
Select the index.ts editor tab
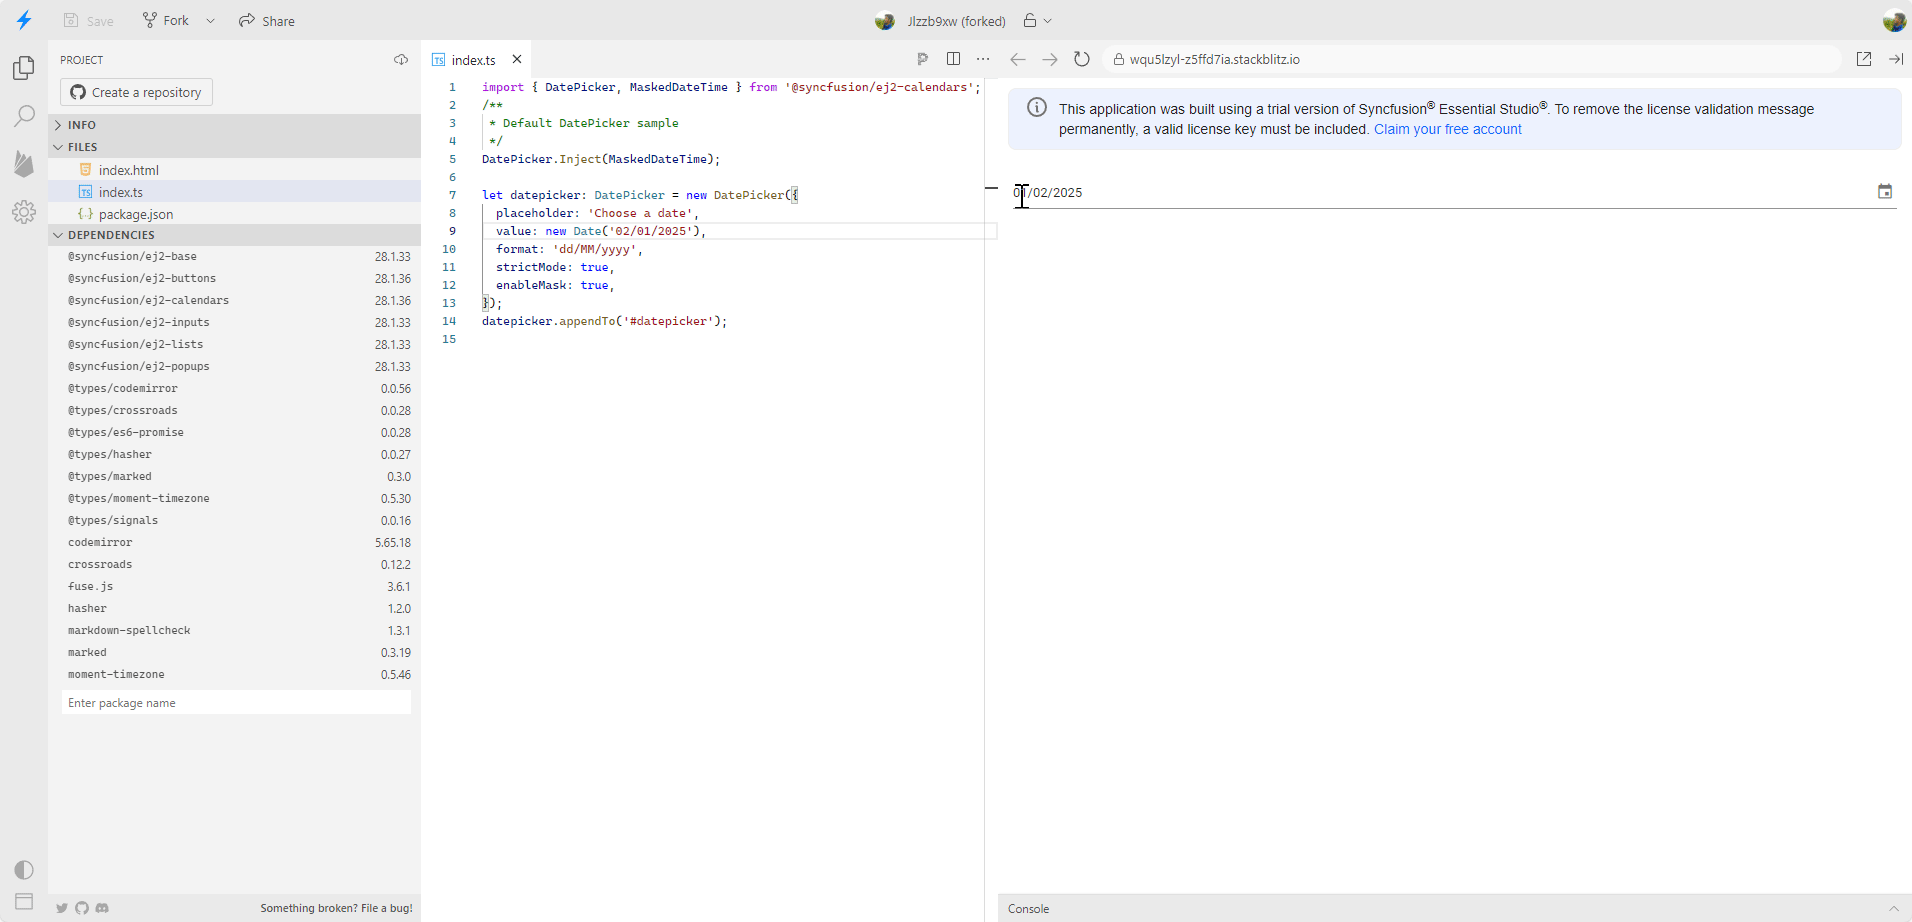pyautogui.click(x=473, y=60)
